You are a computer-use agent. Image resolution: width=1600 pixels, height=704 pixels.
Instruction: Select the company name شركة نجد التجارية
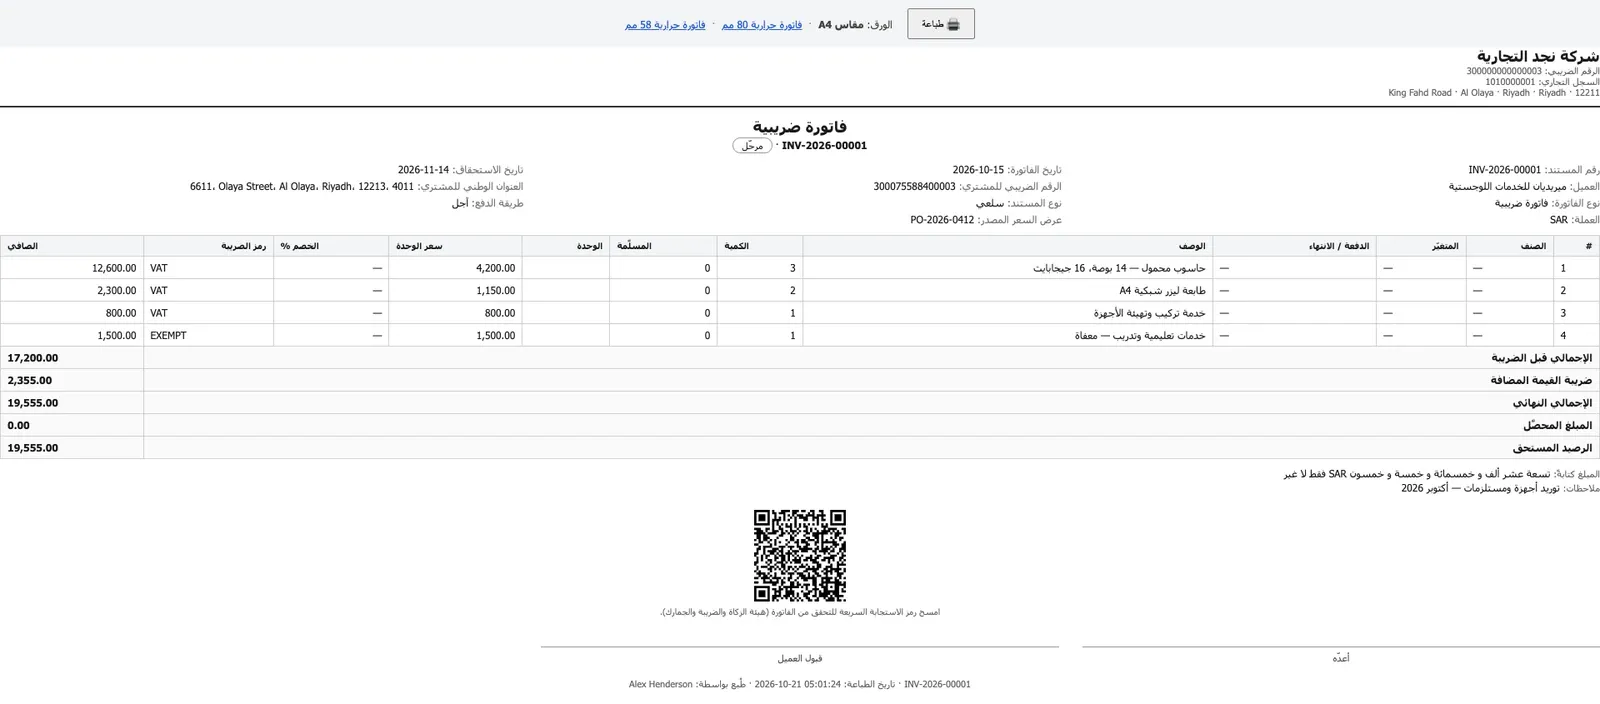point(1538,56)
